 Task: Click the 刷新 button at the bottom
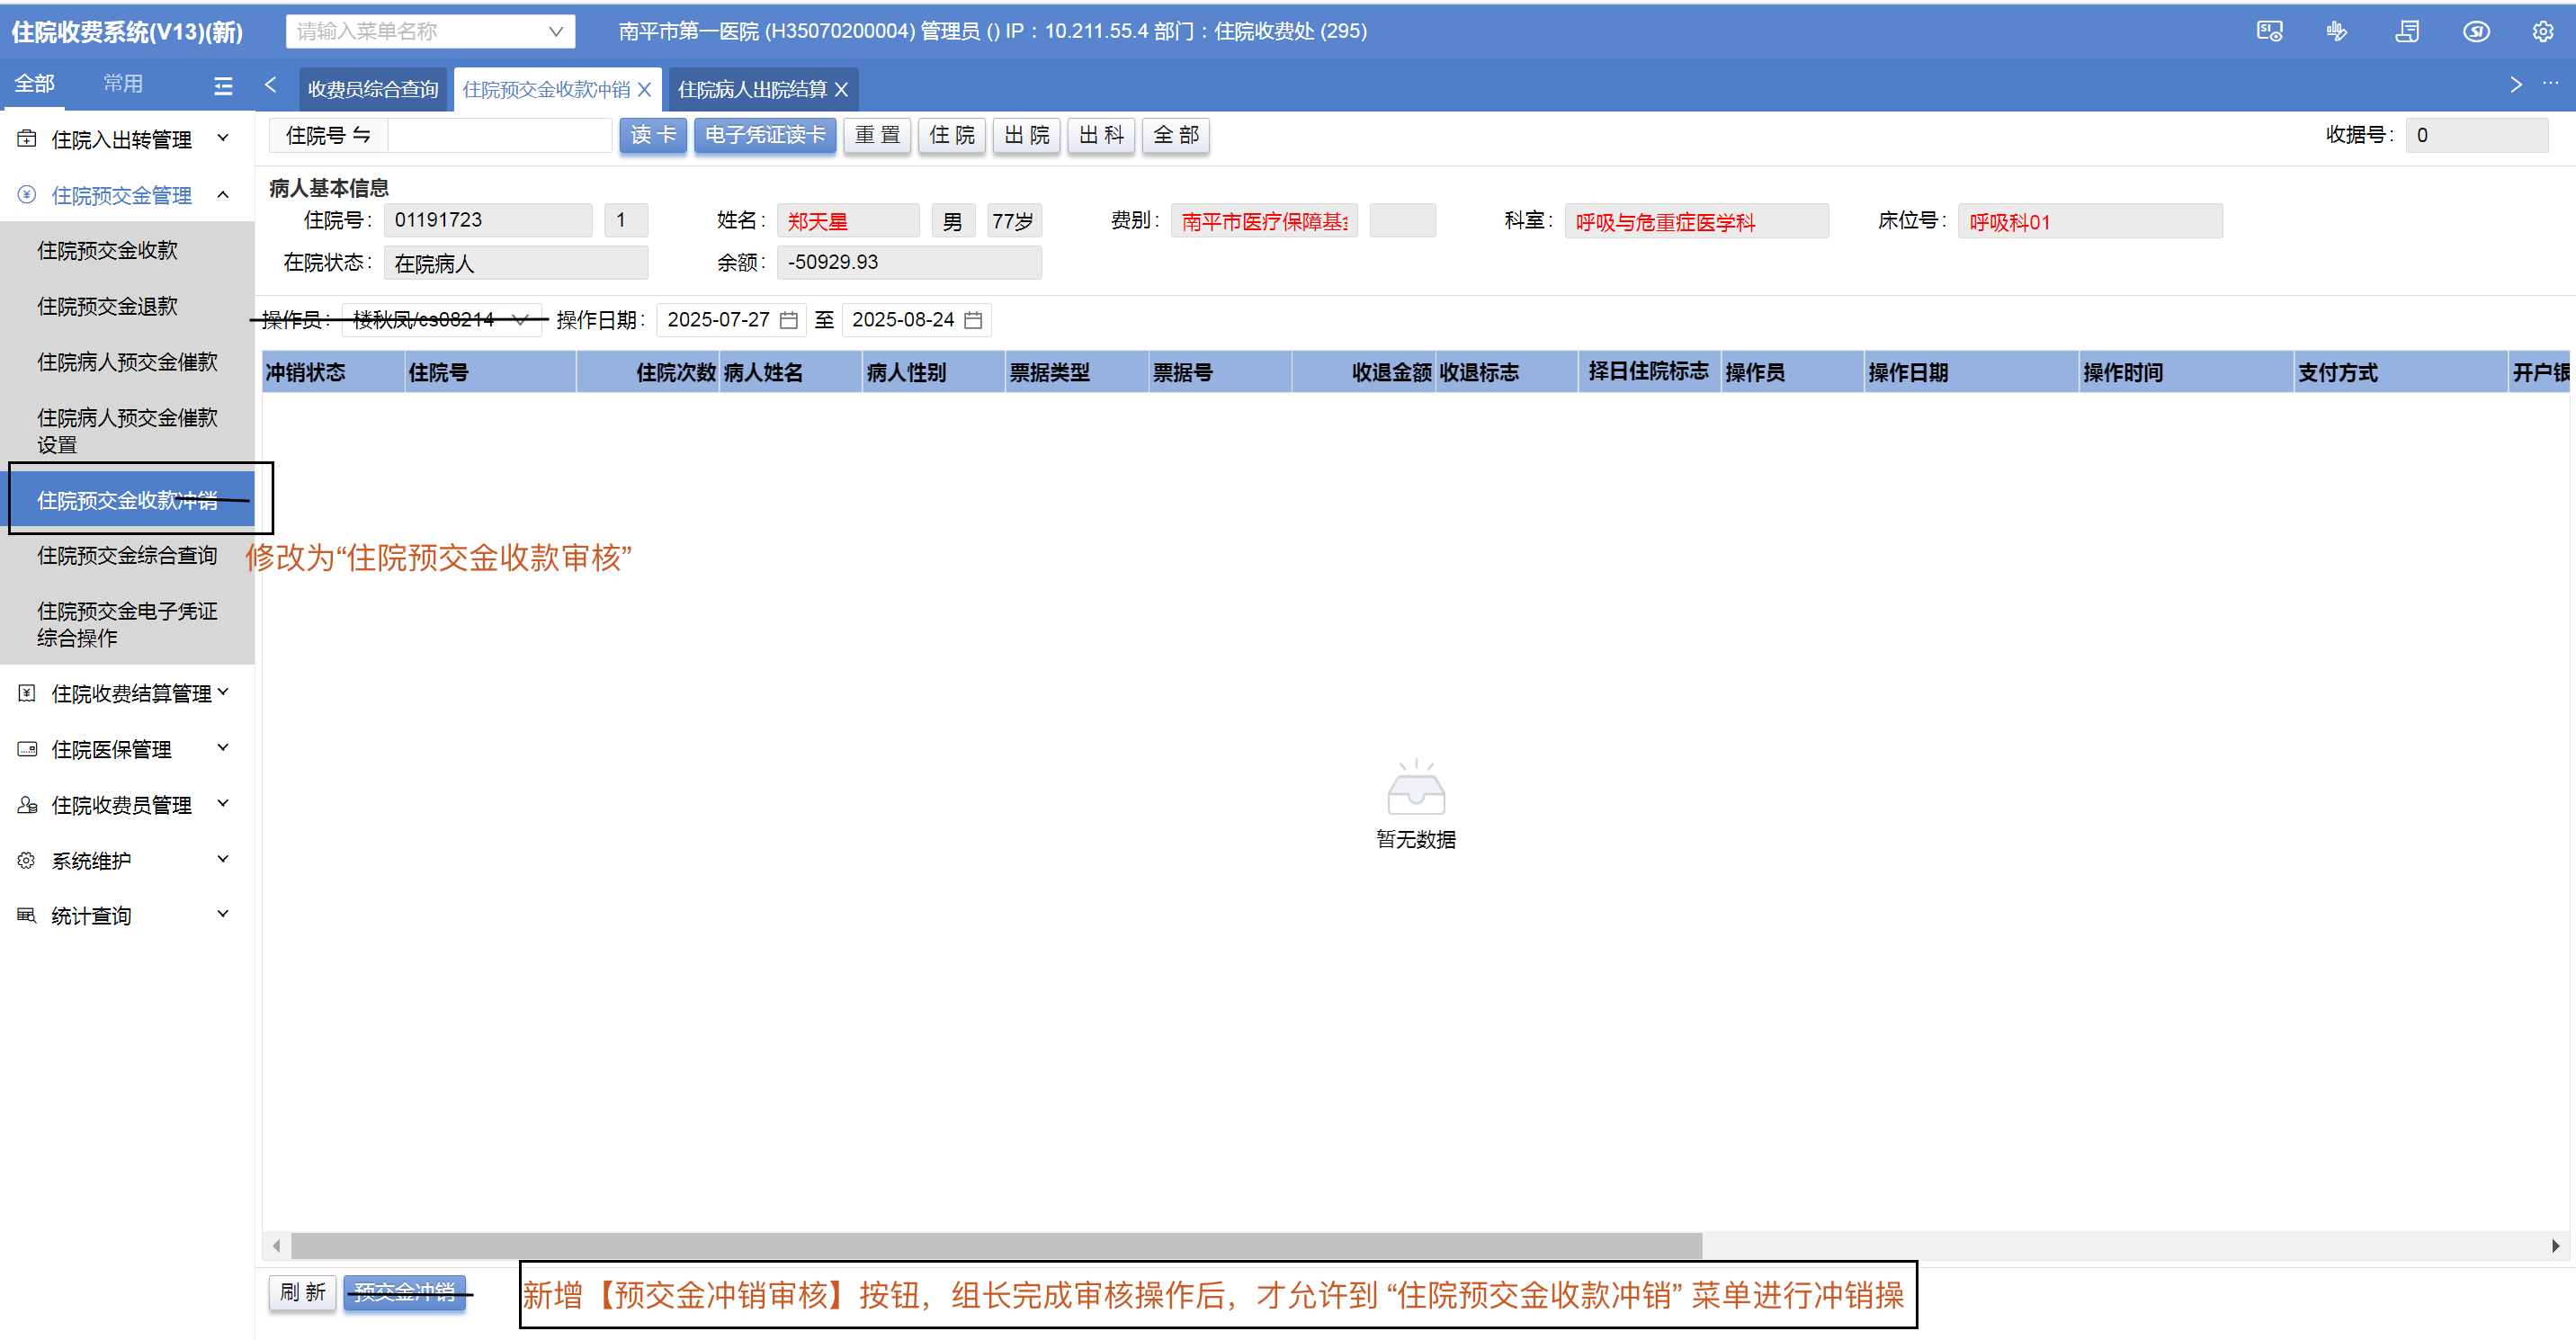pyautogui.click(x=302, y=1293)
